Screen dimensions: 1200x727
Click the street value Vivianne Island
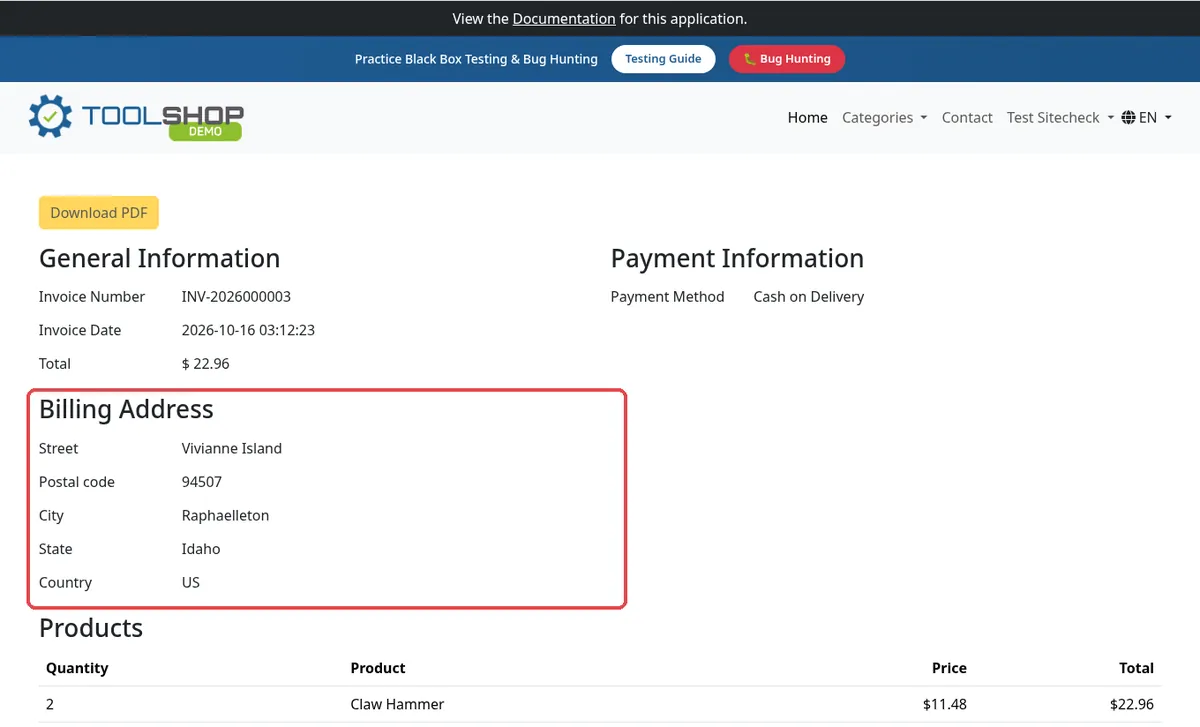click(232, 449)
